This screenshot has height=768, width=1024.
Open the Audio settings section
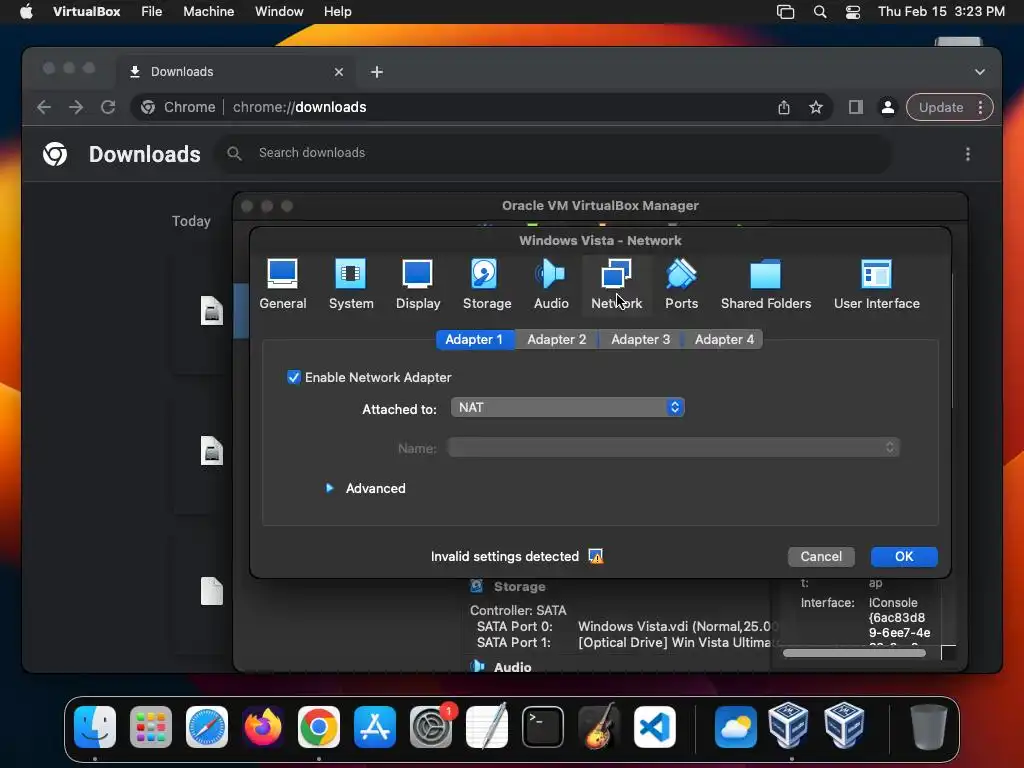pyautogui.click(x=551, y=285)
